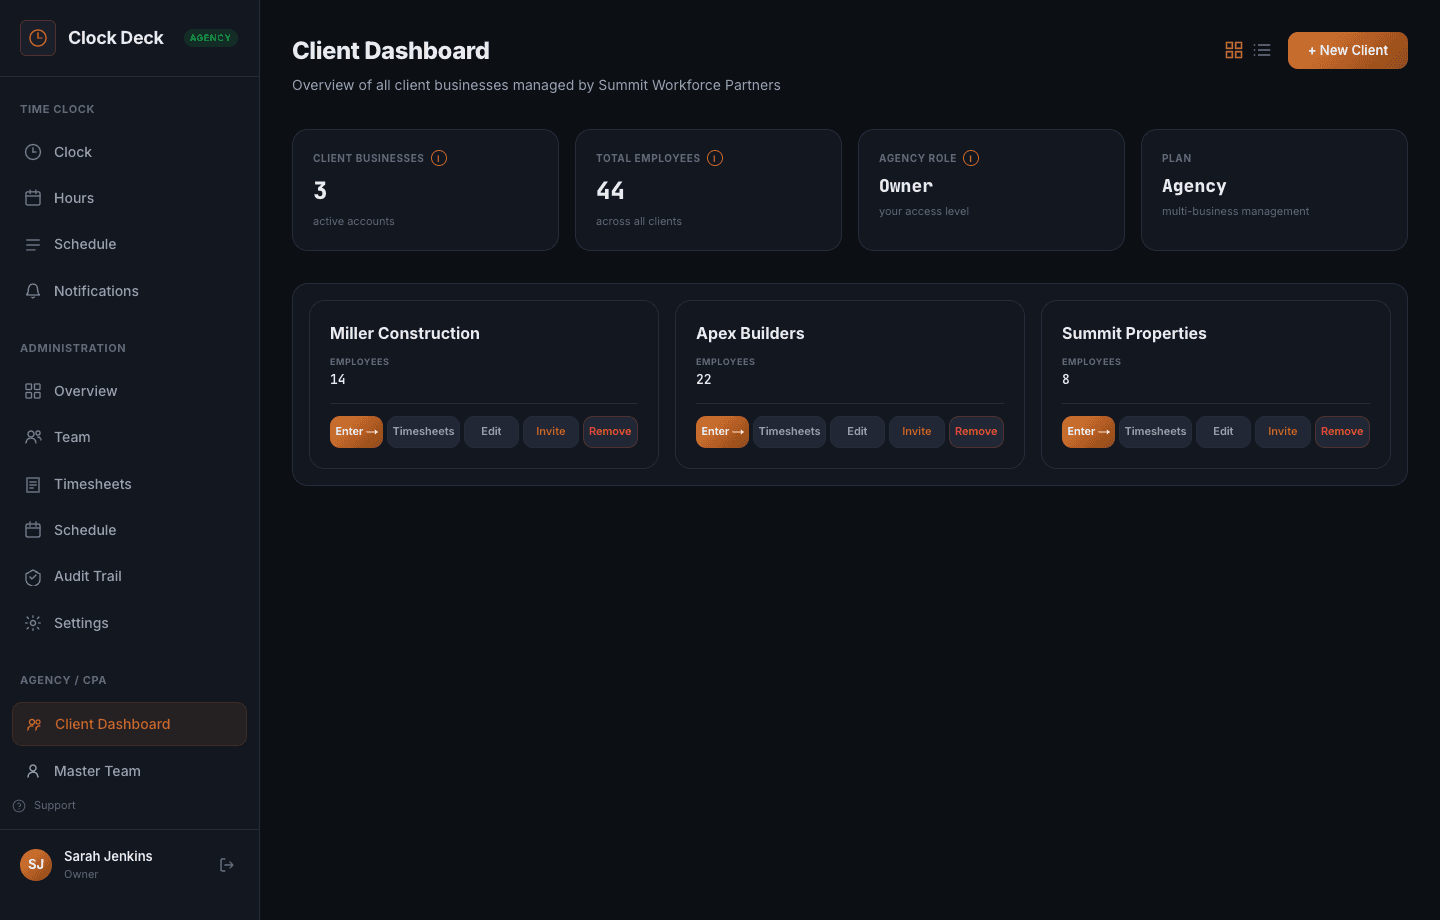Remove the Apex Builders client
1440x920 pixels.
pos(976,432)
